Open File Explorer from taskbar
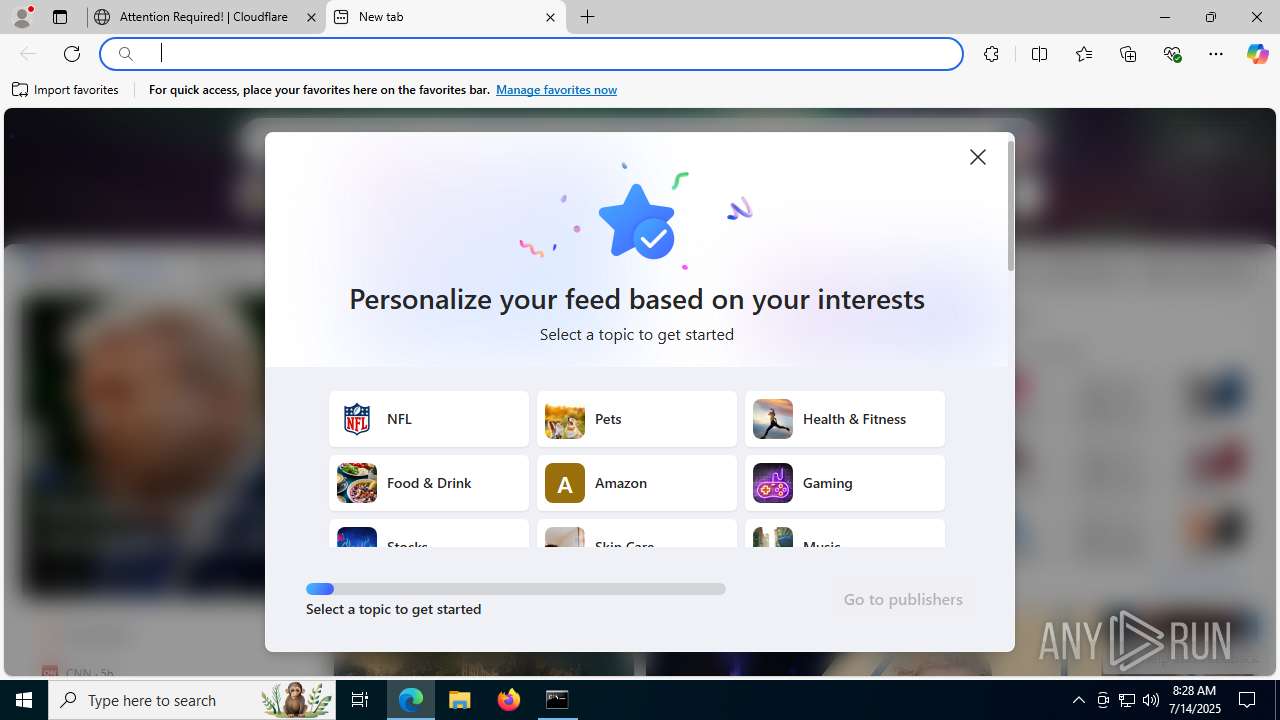Viewport: 1280px width, 720px height. point(460,700)
